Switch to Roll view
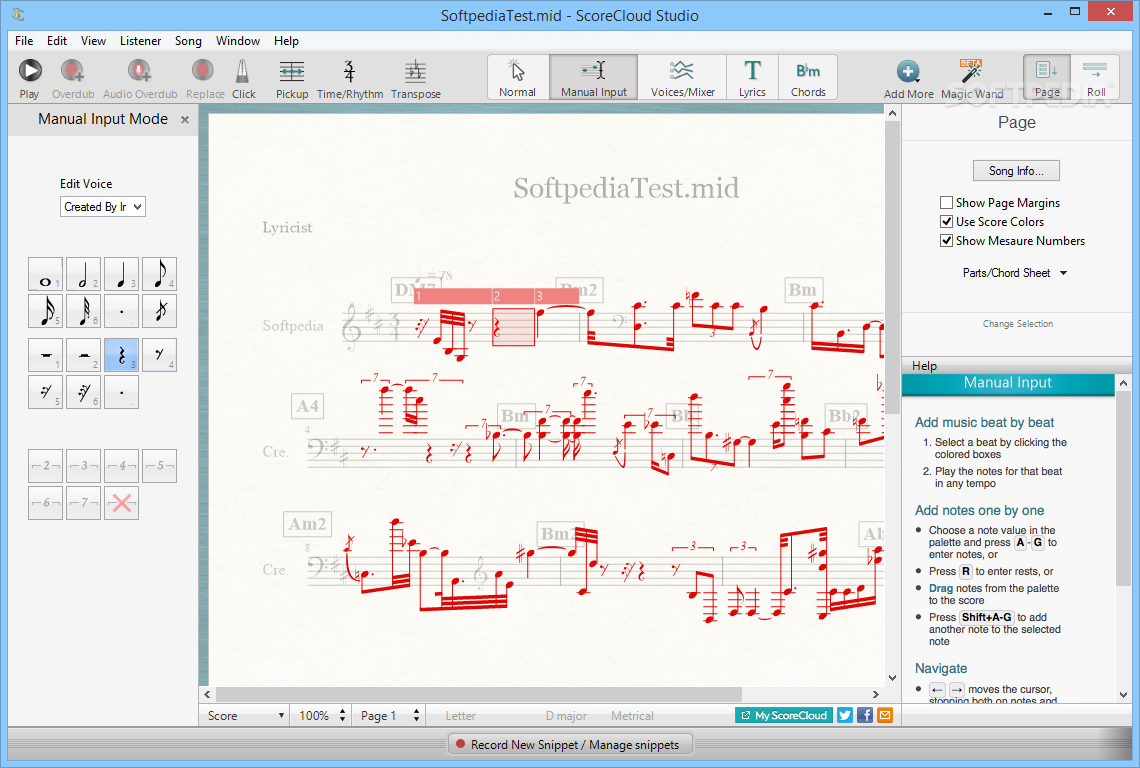This screenshot has height=768, width=1140. (1096, 77)
